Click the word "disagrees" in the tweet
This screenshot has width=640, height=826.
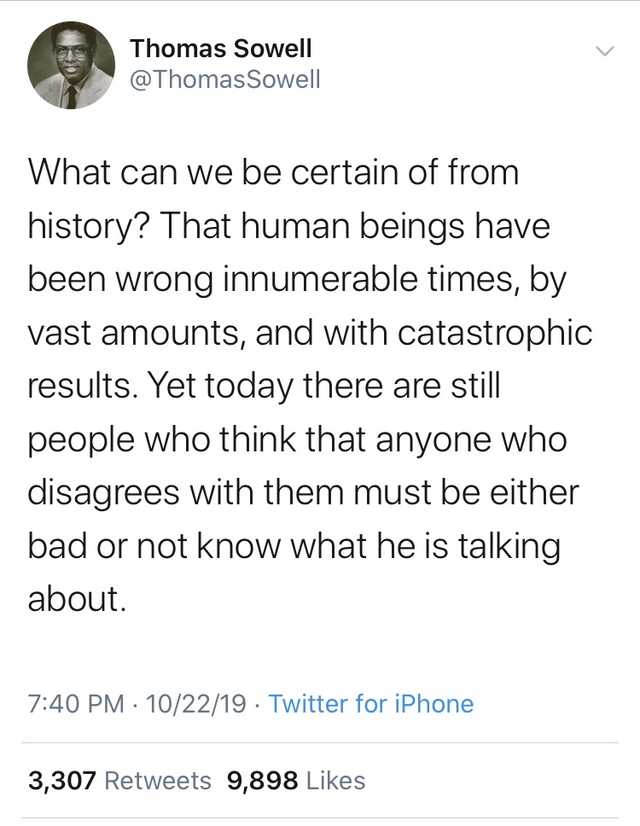pos(99,495)
